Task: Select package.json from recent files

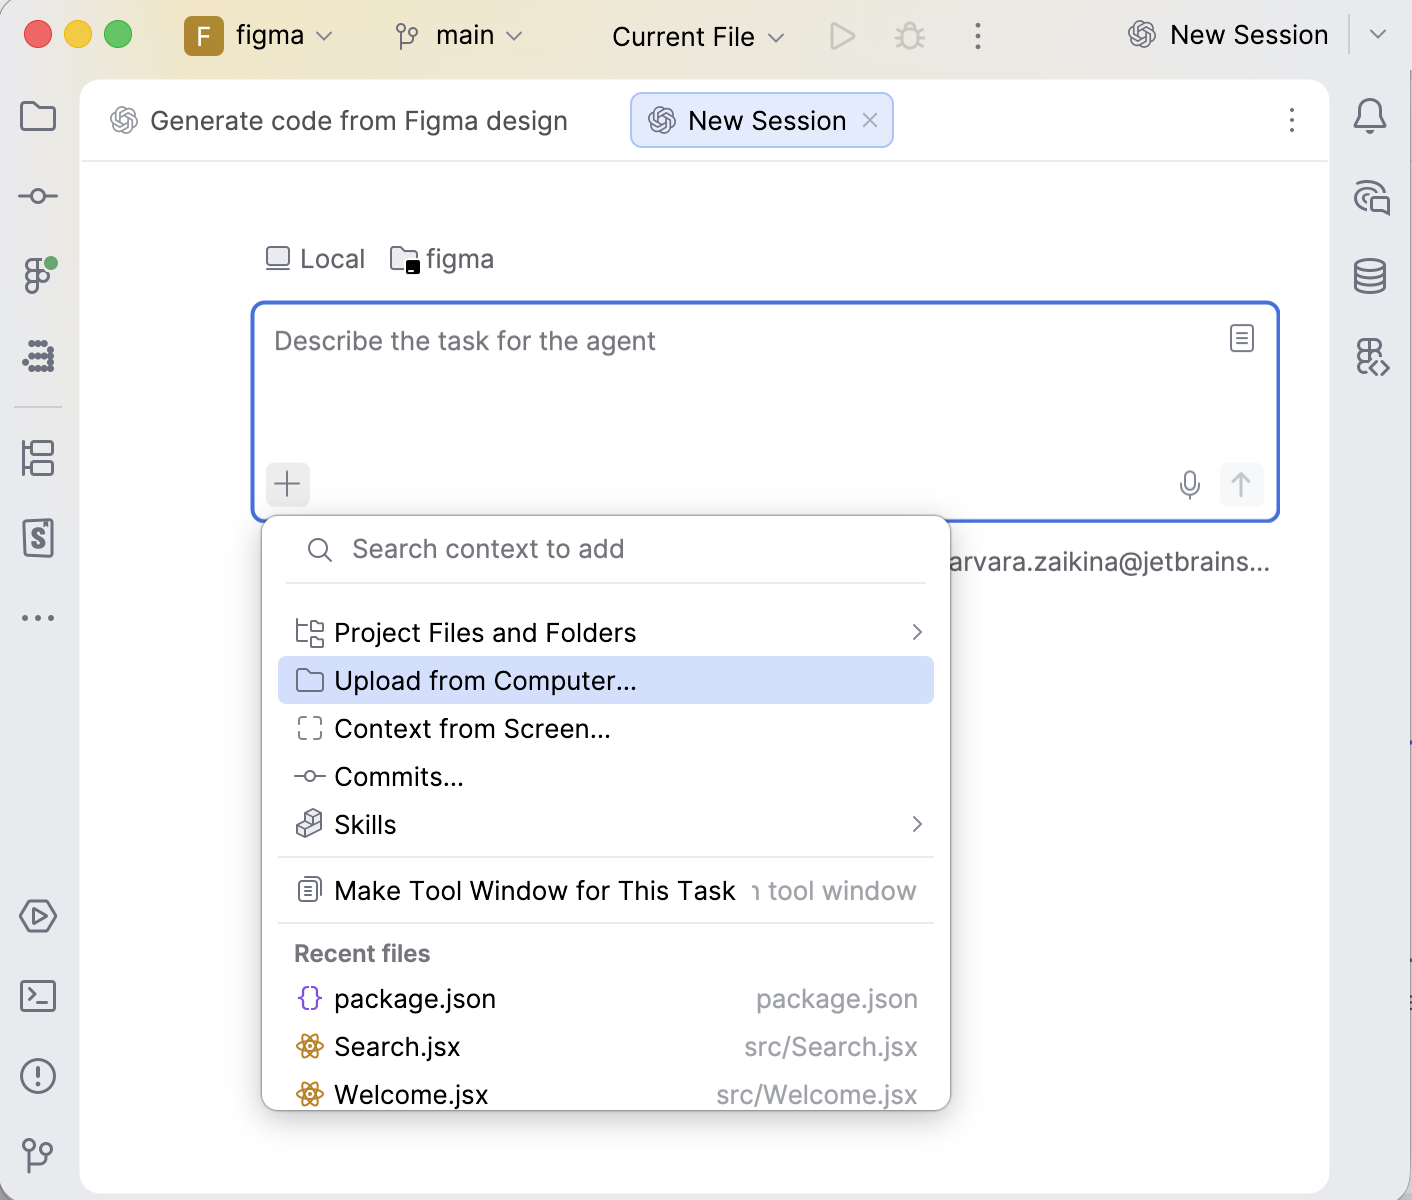Action: 606,998
